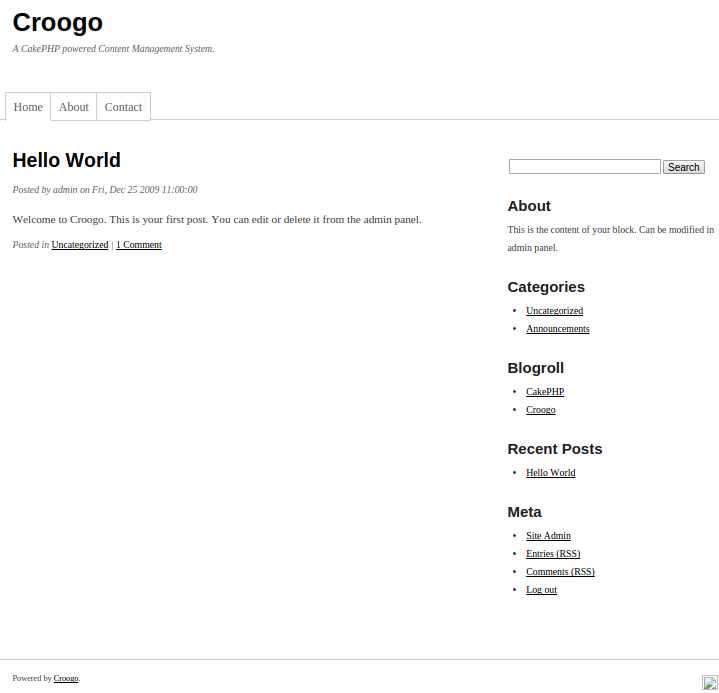Screen dimensions: 719x693
Task: Open Hello World under Recent Posts
Action: tap(551, 473)
